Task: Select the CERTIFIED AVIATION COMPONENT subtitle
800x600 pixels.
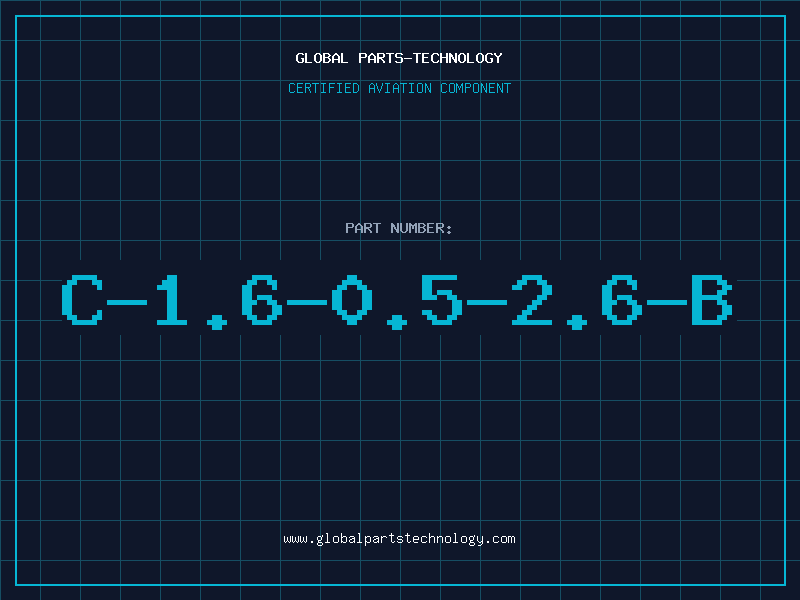Action: (x=399, y=88)
